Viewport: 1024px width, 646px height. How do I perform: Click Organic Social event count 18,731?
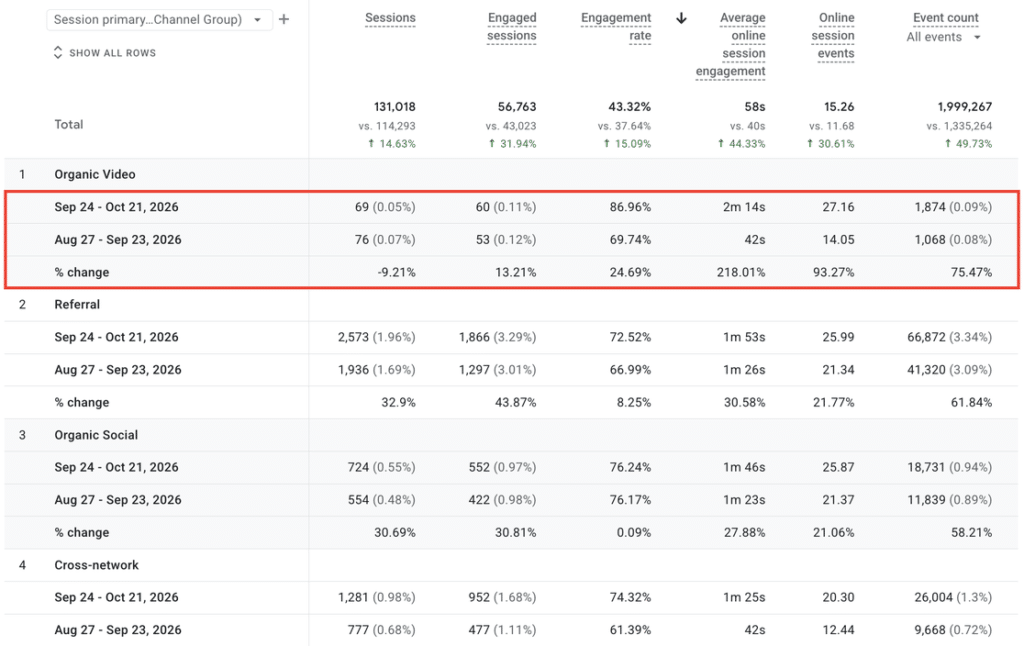tap(926, 467)
